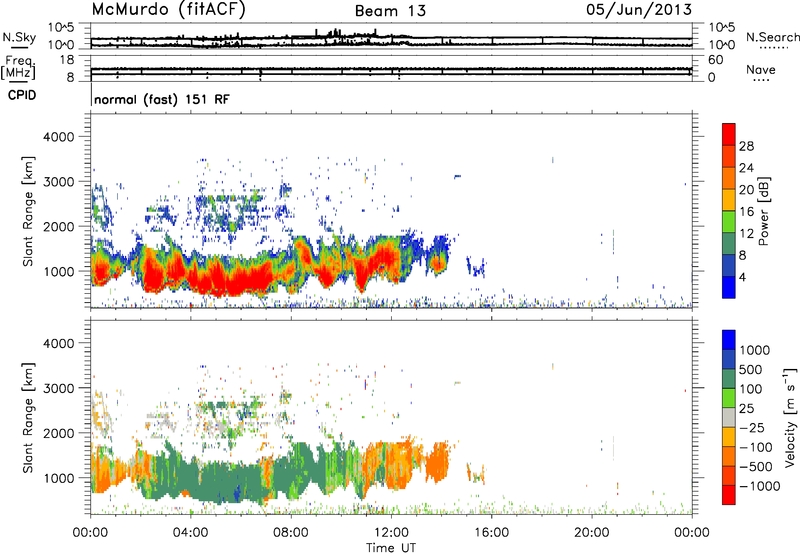This screenshot has width=800, height=554.
Task: Click the "-500" velocity colorbar tick label
Action: tap(756, 466)
